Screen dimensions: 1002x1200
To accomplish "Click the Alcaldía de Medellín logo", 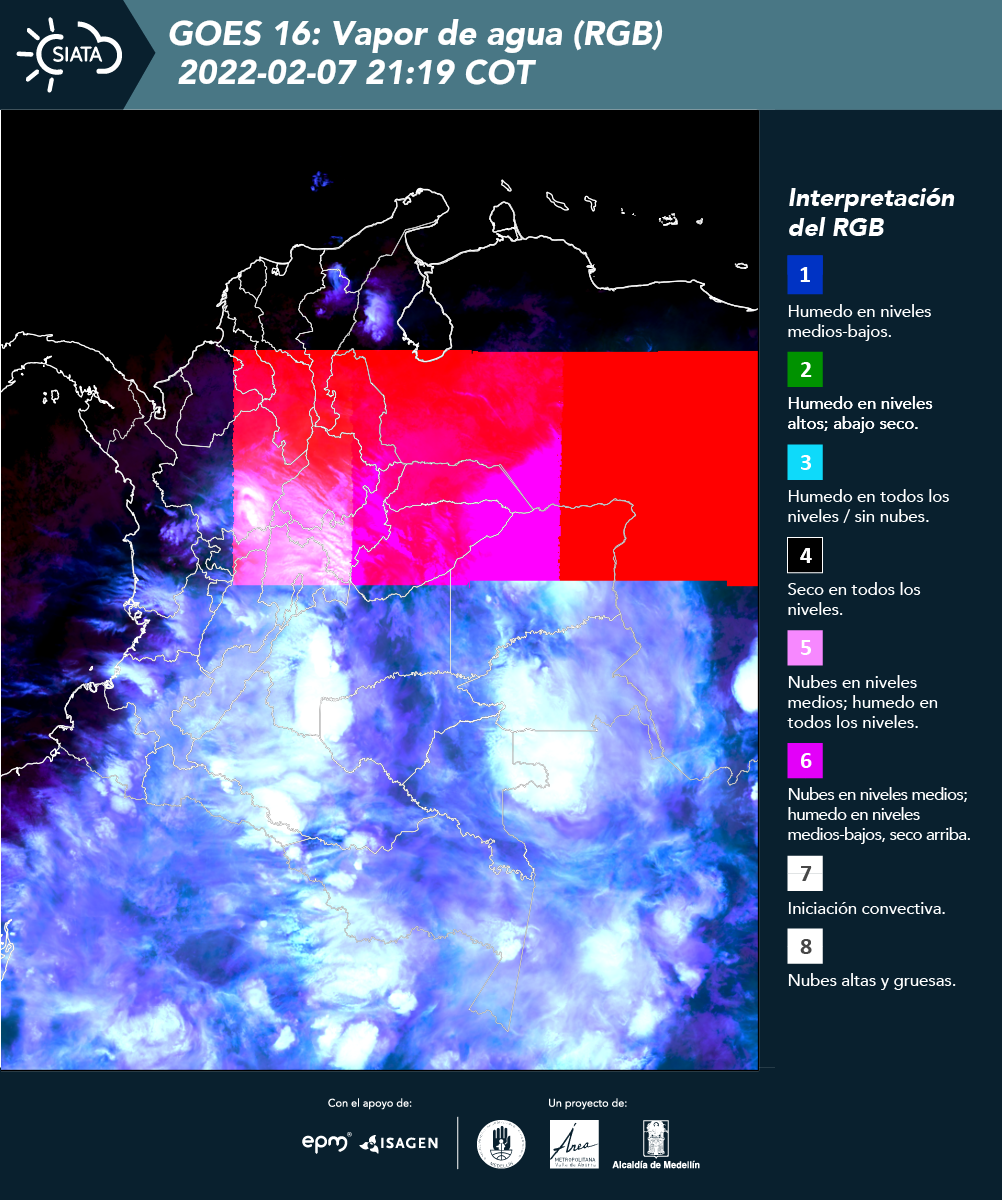I will click(656, 1144).
